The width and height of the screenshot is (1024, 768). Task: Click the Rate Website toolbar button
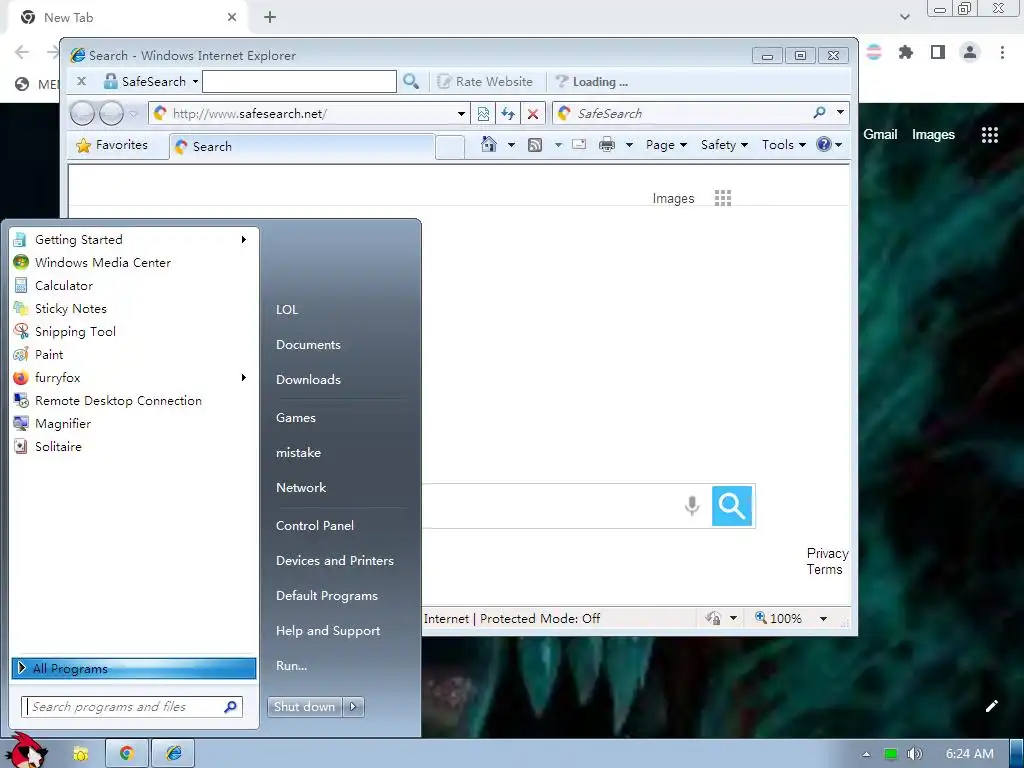(485, 82)
